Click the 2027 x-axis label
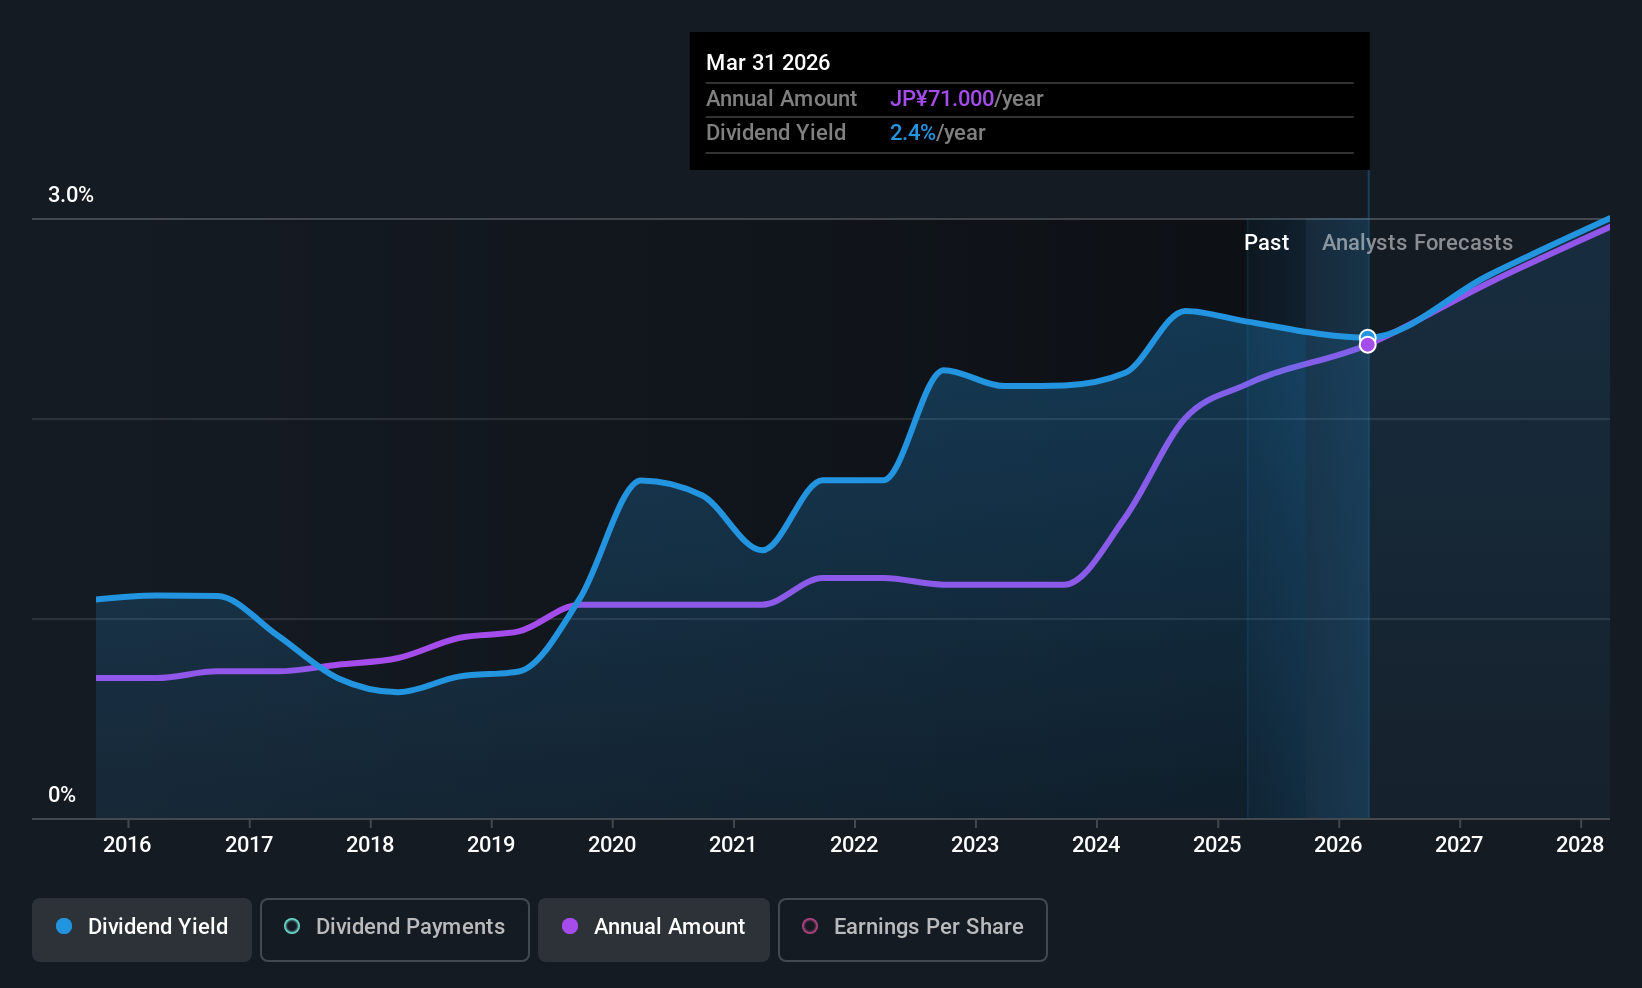The height and width of the screenshot is (988, 1642). [x=1459, y=844]
